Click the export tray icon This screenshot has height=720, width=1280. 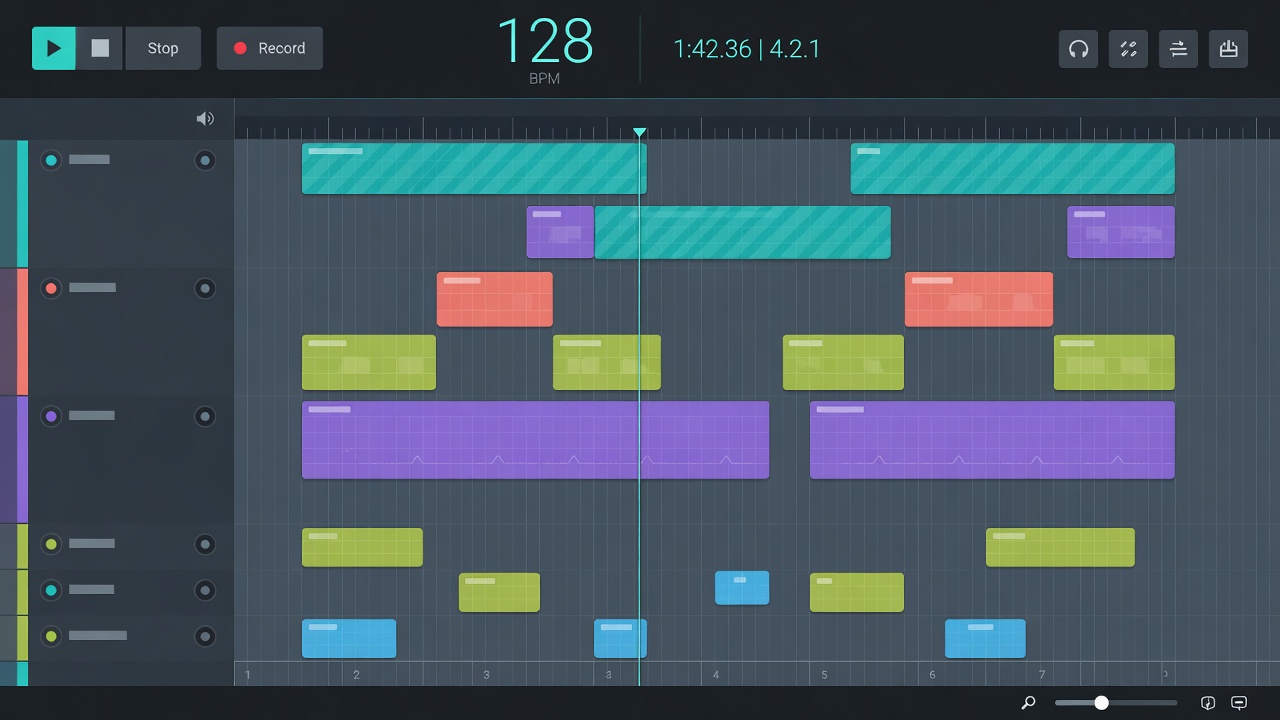pyautogui.click(x=1228, y=48)
